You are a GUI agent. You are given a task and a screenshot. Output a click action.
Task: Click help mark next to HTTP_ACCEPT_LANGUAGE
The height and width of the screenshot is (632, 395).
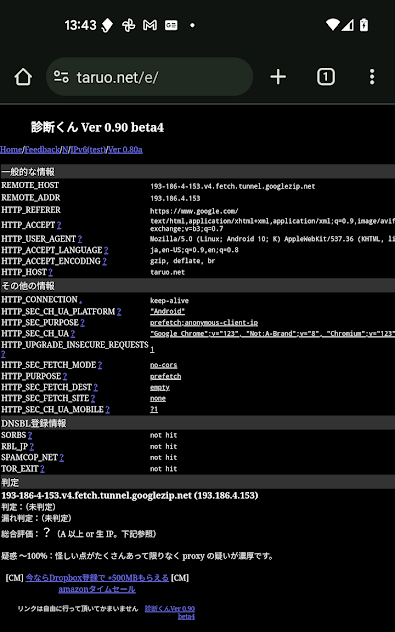(106, 250)
